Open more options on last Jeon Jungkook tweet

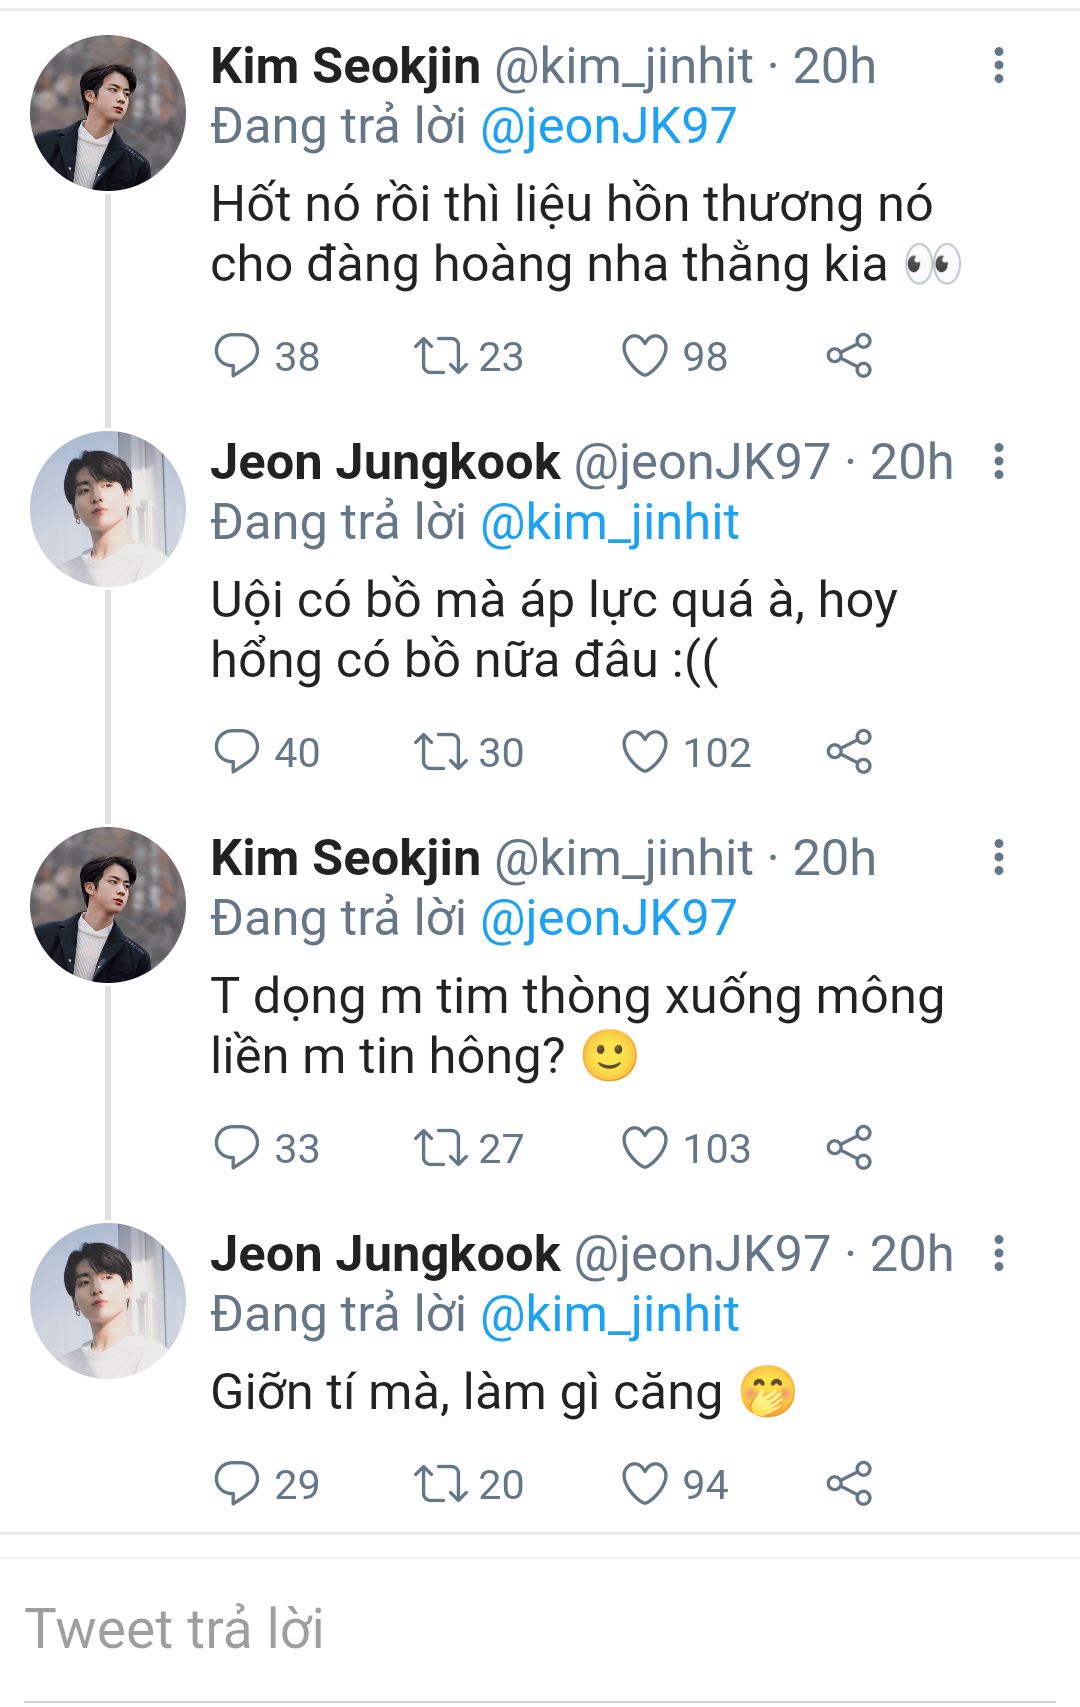[x=998, y=1254]
